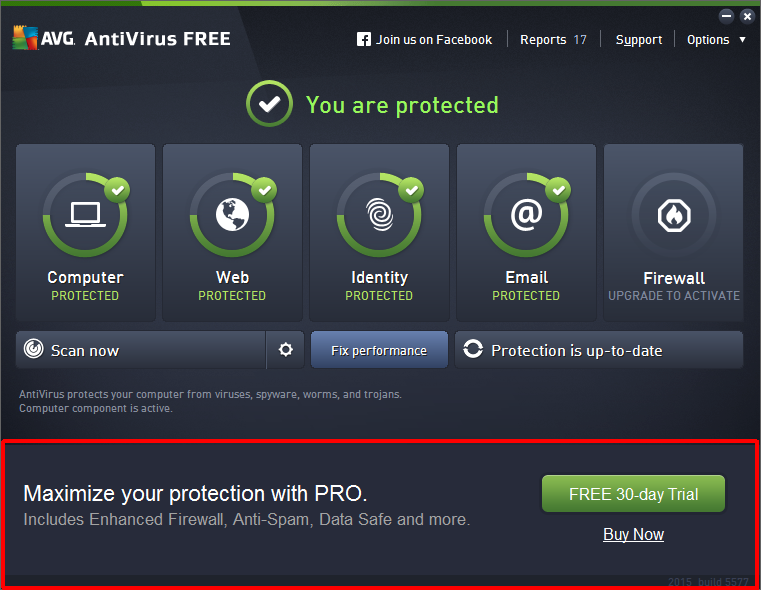Open the Email @ protection icon
The height and width of the screenshot is (590, 761).
coord(526,214)
